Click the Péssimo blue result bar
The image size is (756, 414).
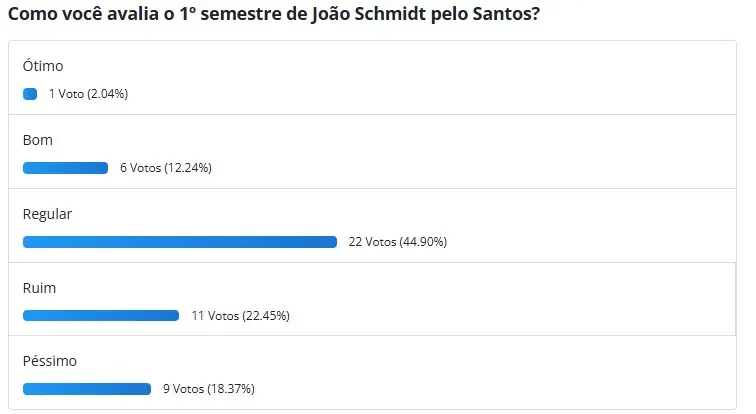pos(87,389)
